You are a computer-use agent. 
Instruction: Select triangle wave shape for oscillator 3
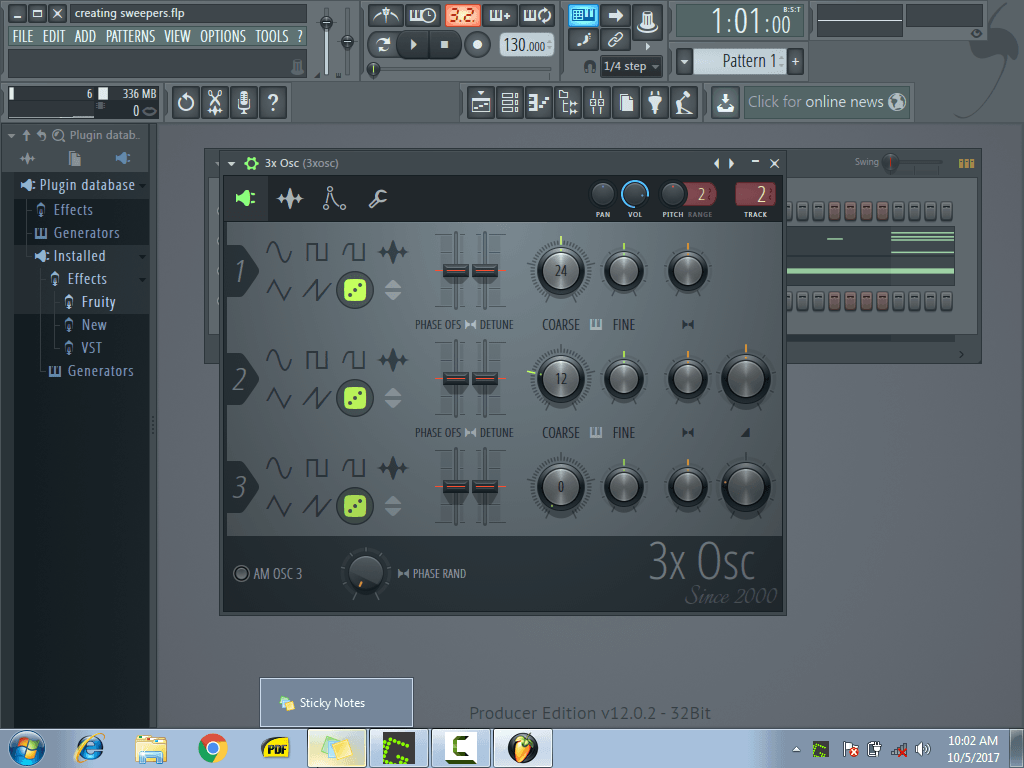click(279, 506)
